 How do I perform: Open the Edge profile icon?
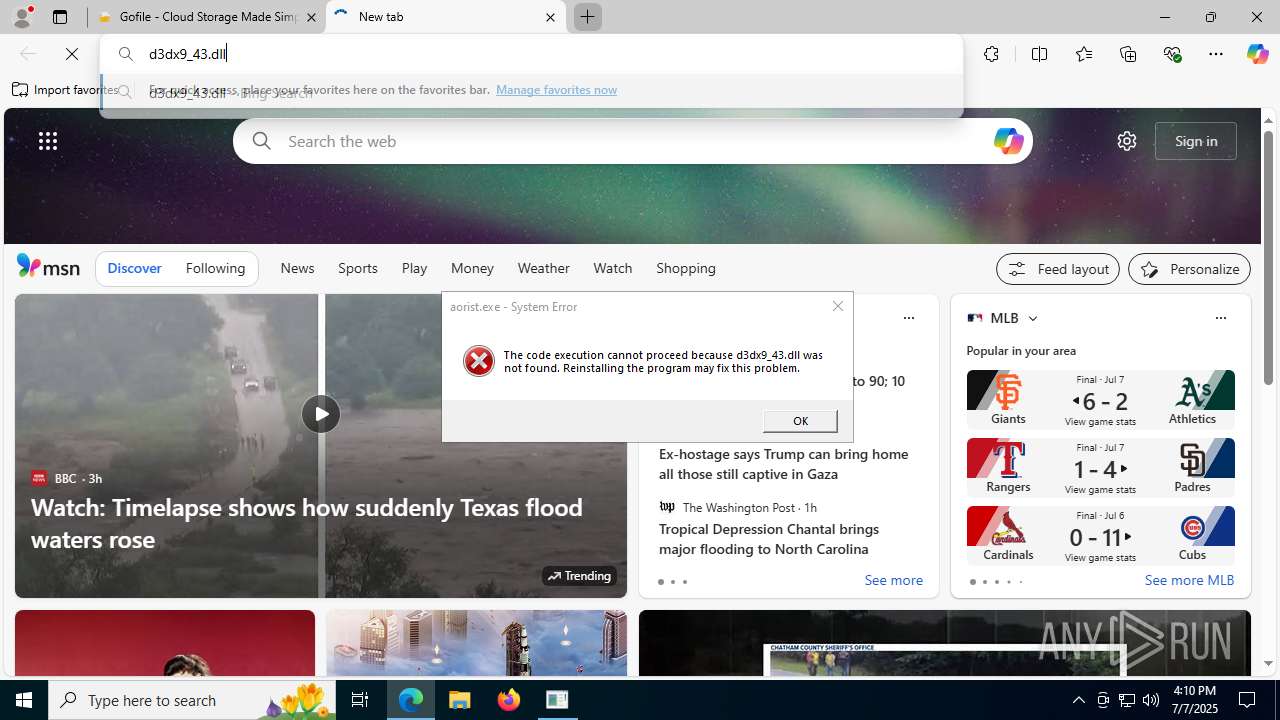pos(21,16)
